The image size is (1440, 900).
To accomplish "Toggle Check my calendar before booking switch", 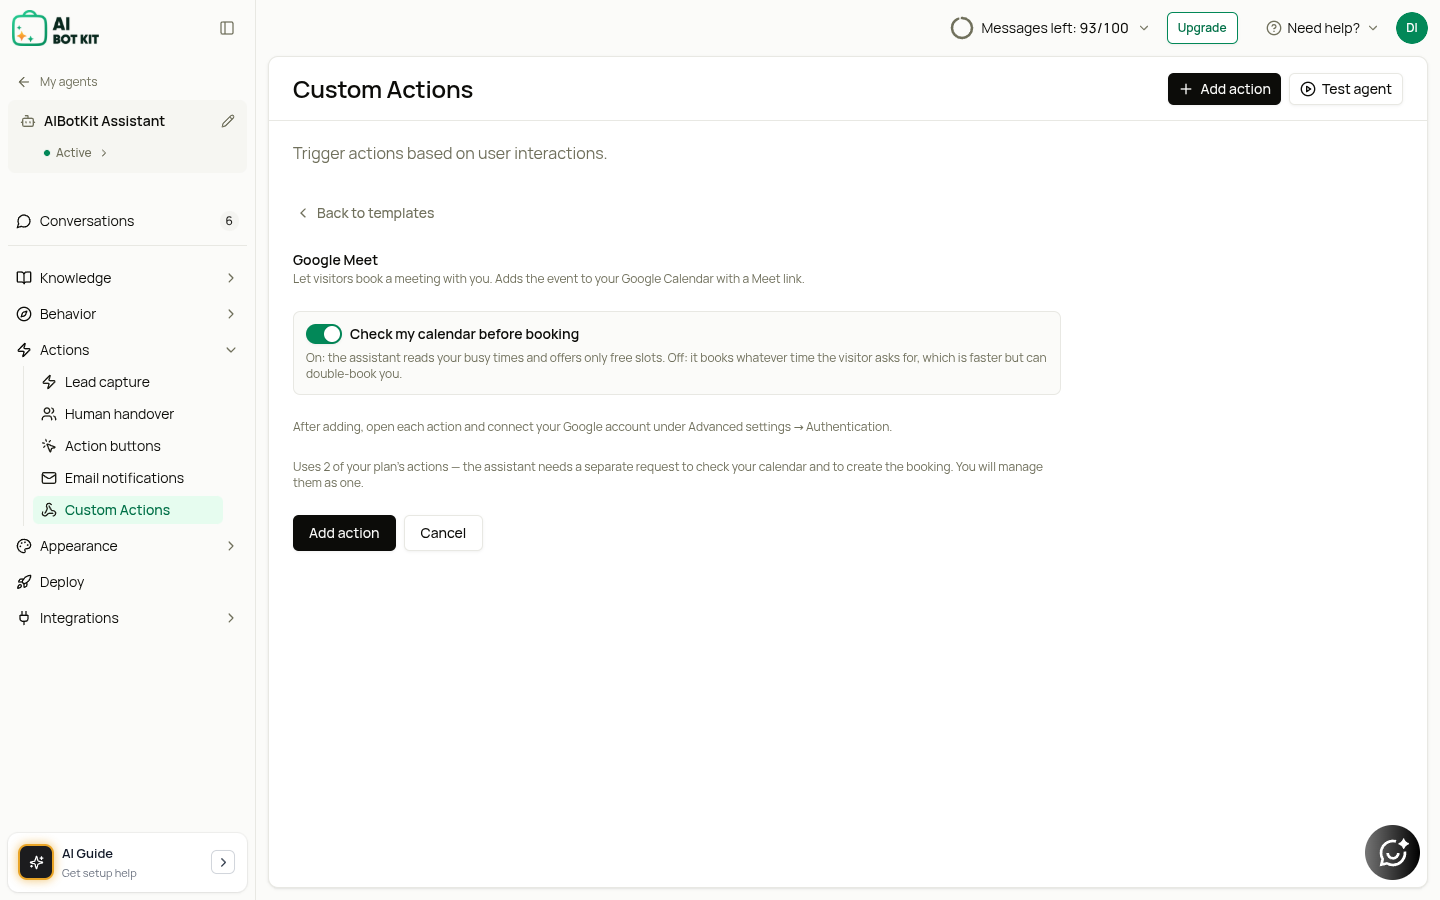I will coord(324,334).
